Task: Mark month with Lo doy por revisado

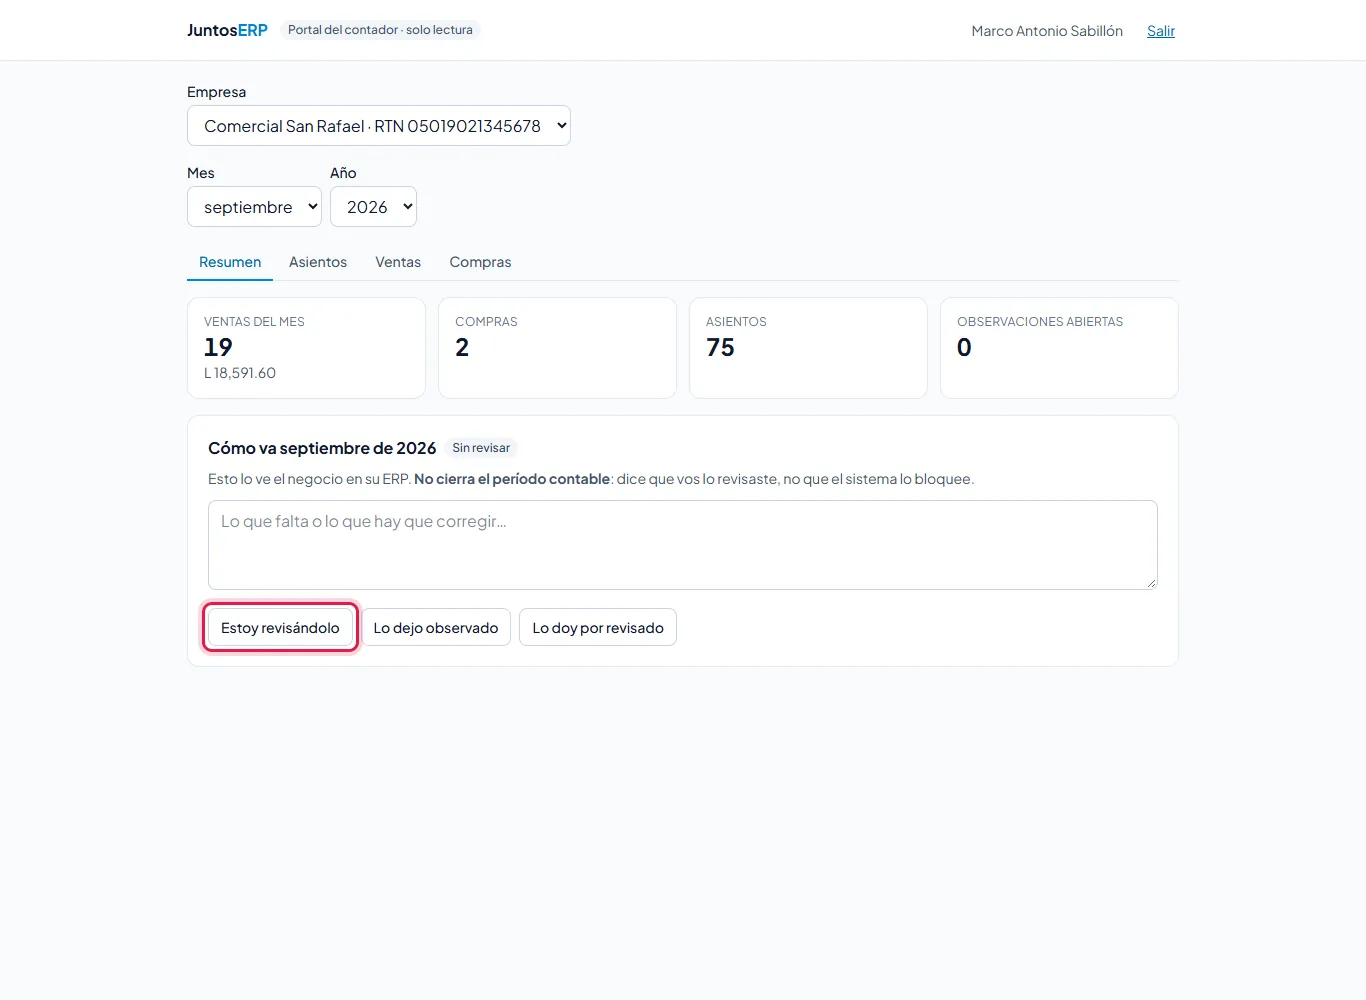Action: pos(598,627)
